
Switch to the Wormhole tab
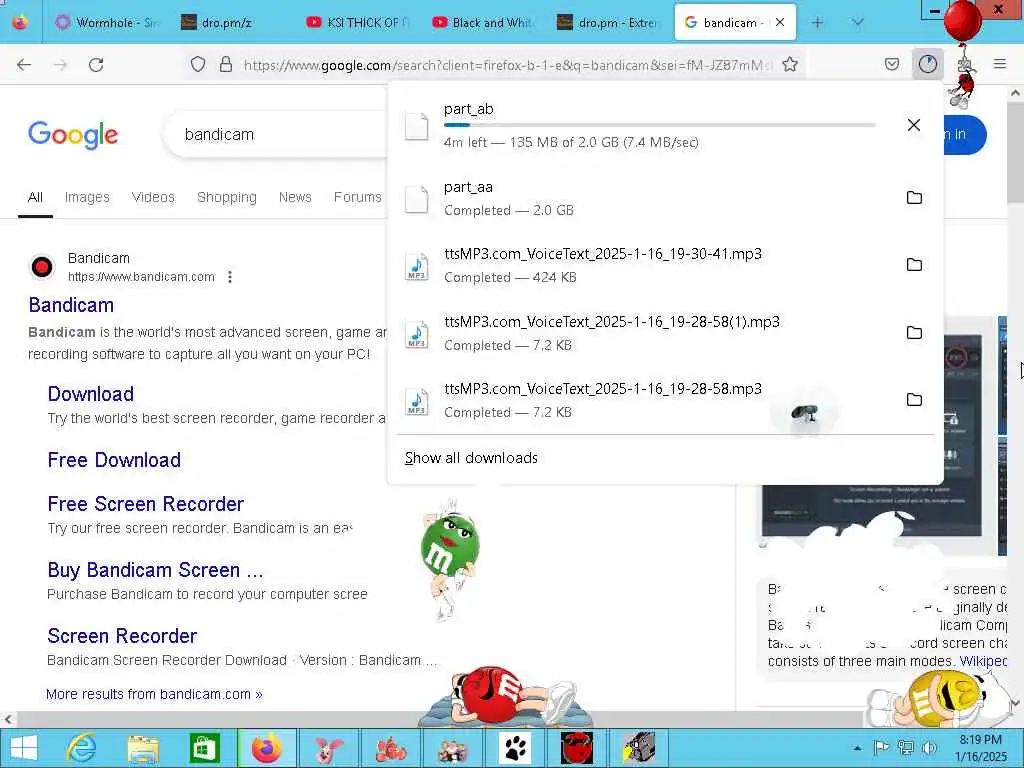[108, 23]
